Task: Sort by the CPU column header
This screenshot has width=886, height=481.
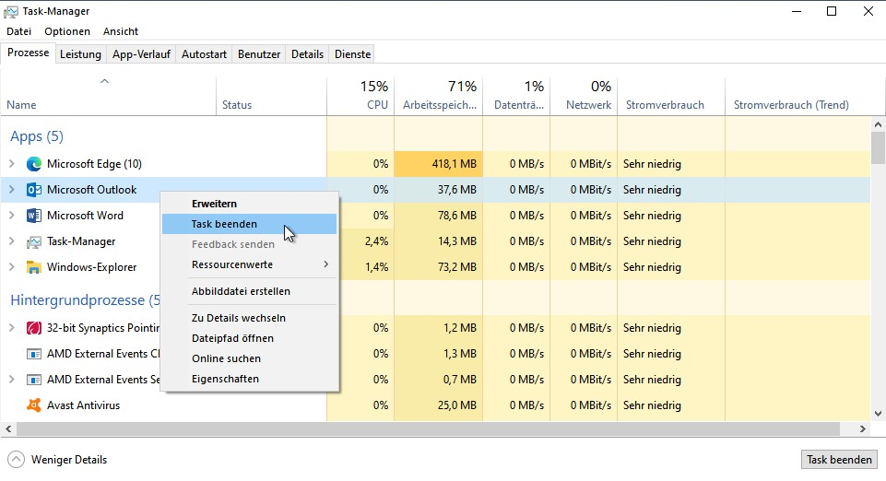Action: [x=361, y=96]
